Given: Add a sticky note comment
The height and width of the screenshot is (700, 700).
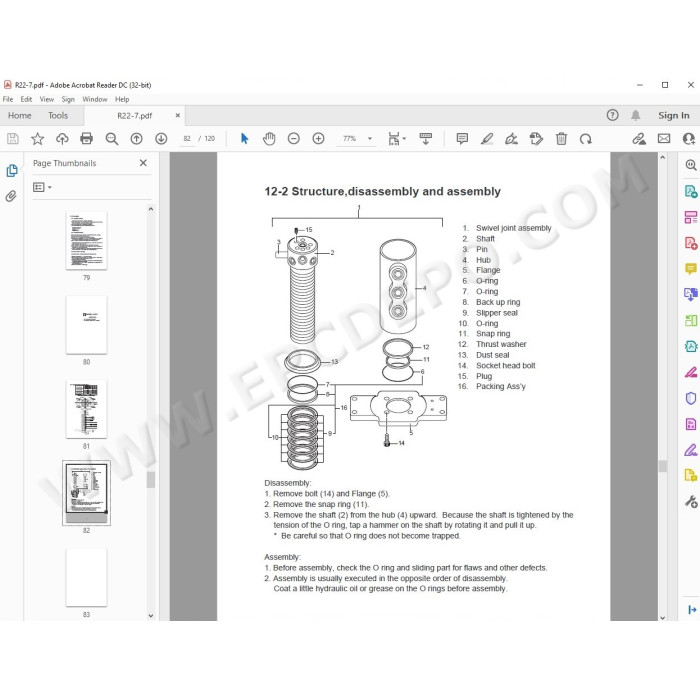Looking at the screenshot, I should 462,139.
